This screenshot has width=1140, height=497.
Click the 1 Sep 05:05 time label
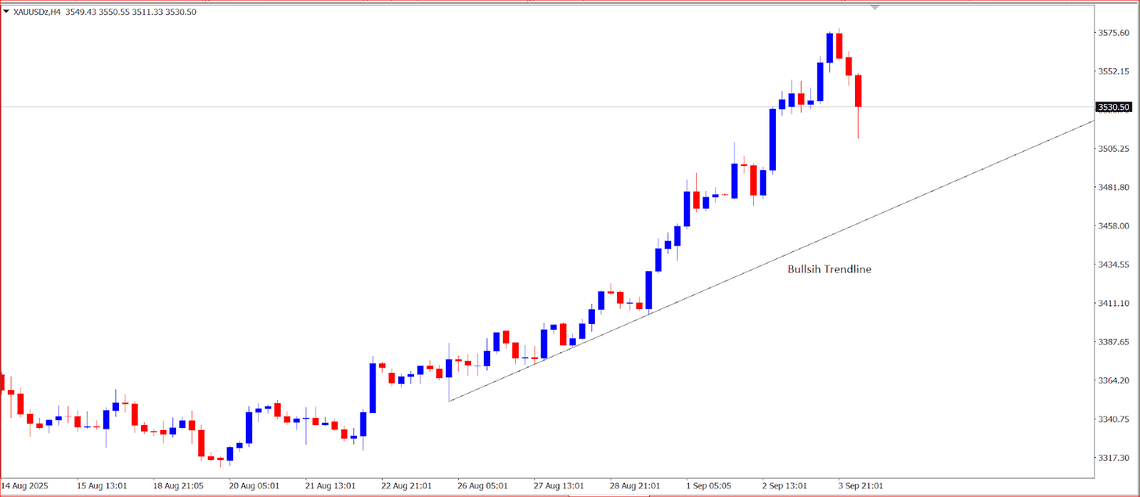pos(708,486)
